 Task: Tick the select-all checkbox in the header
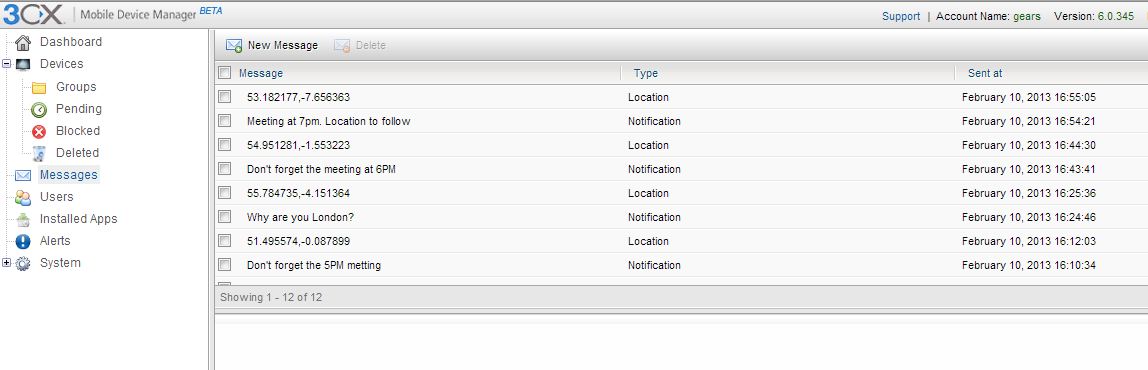[225, 73]
